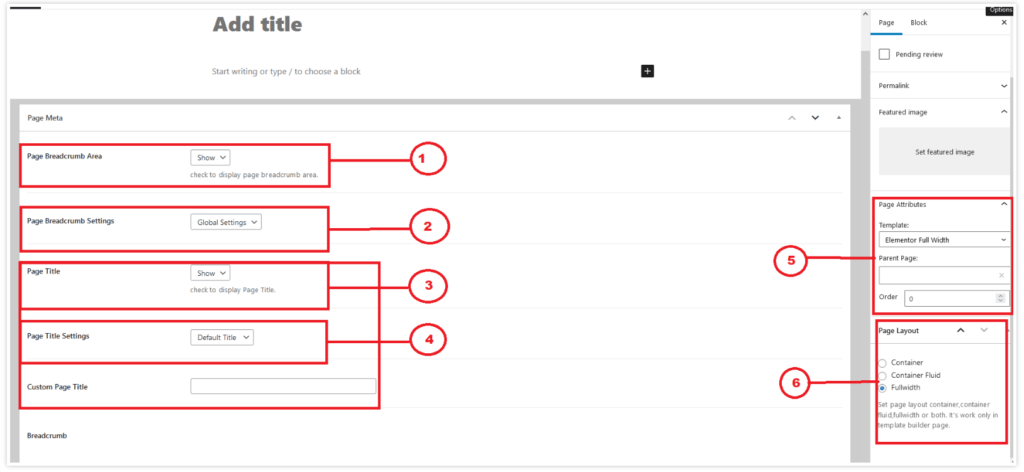Open Global Settings breadcrumb dropdown

pyautogui.click(x=226, y=222)
